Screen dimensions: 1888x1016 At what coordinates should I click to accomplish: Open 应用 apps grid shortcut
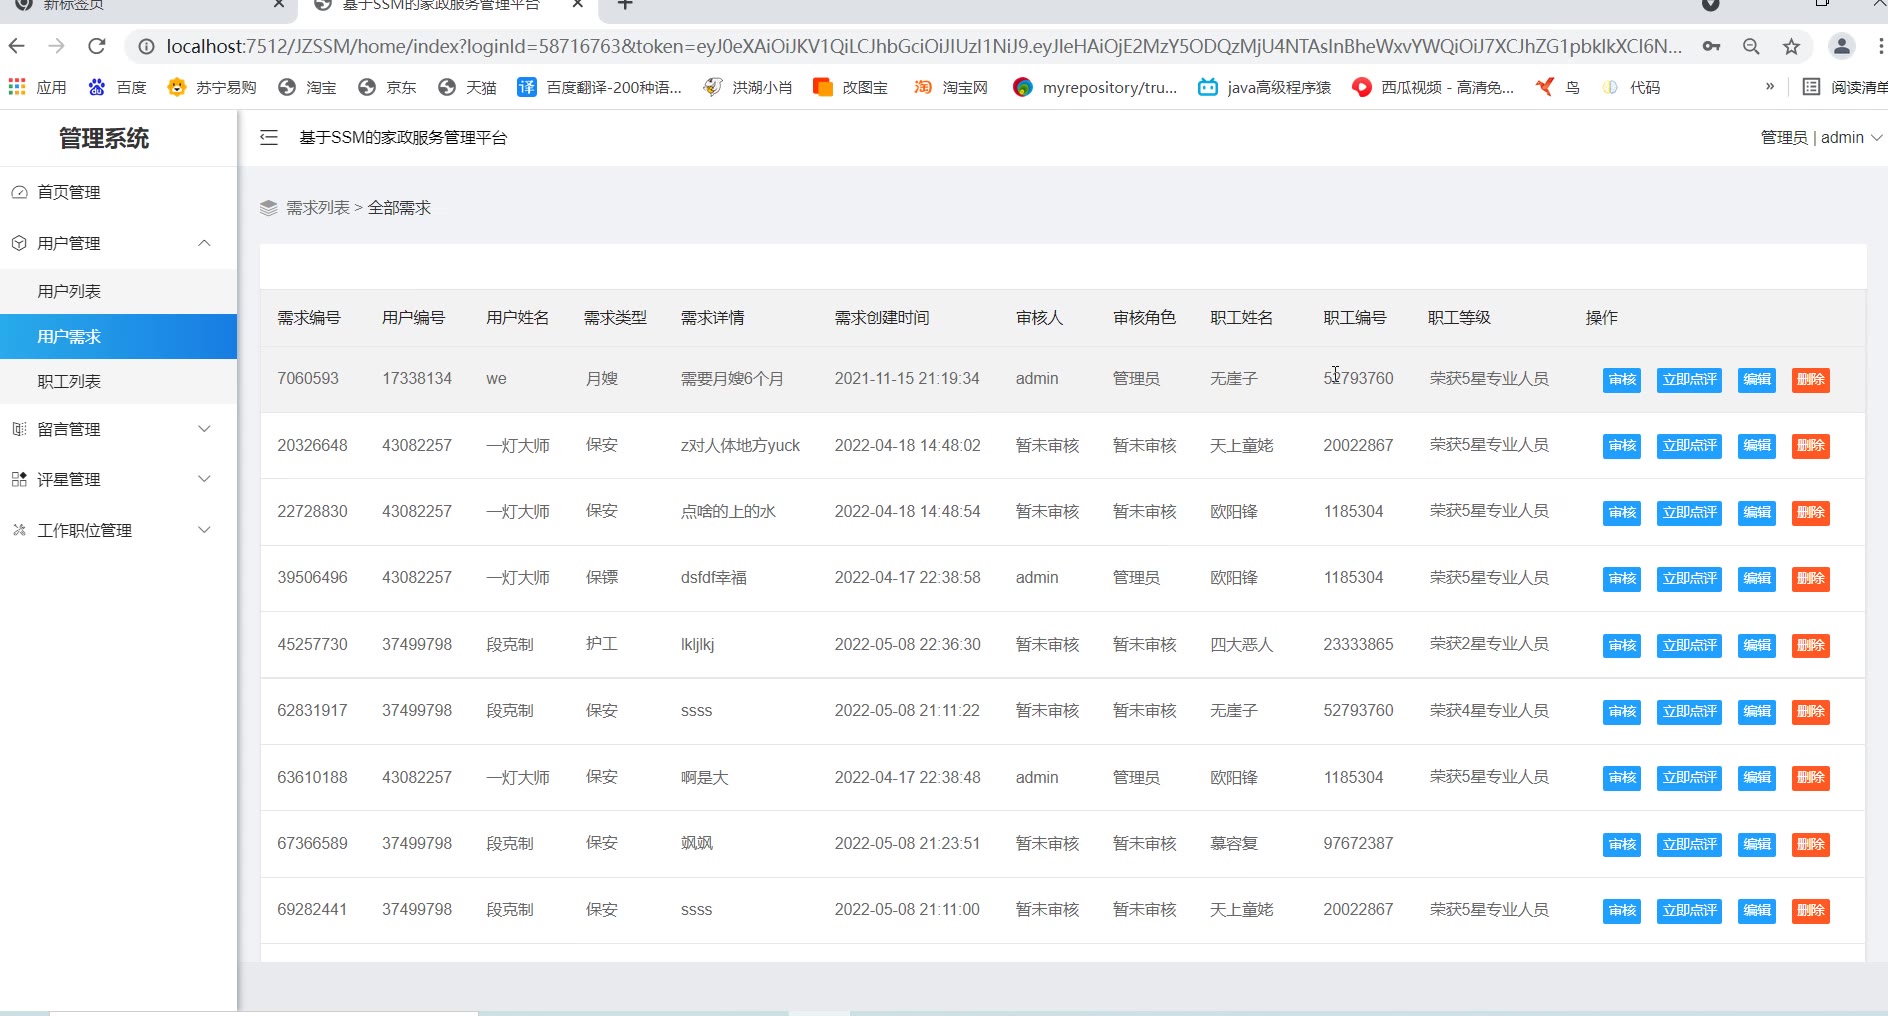38,88
